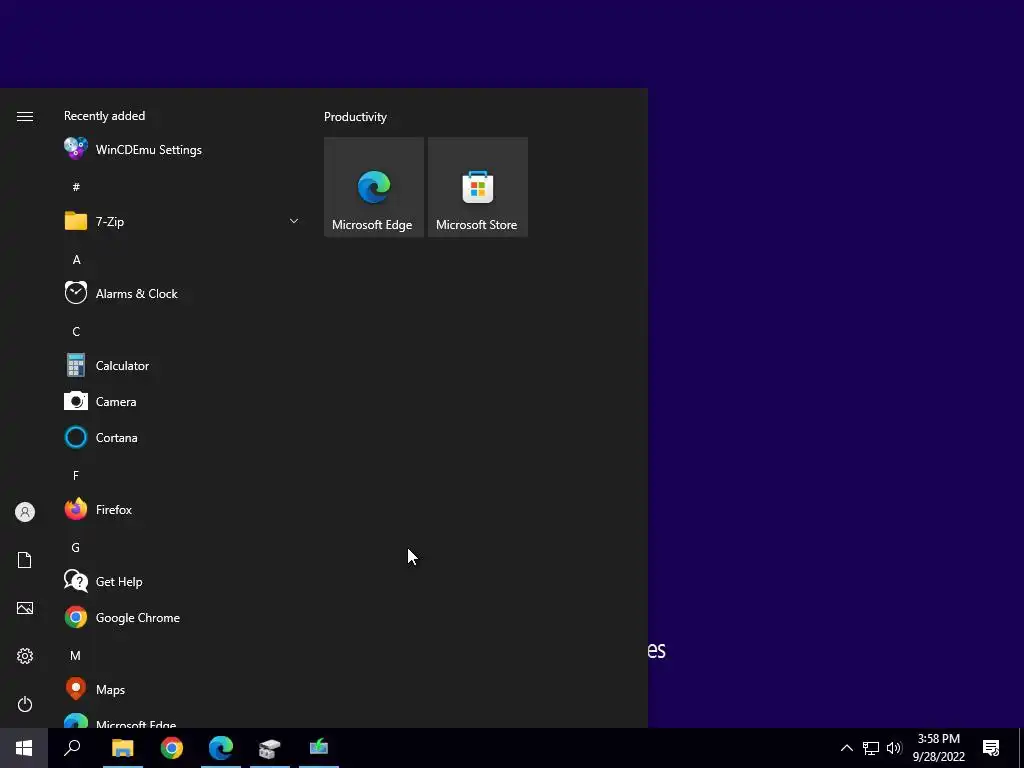Launch Chrome from the taskbar
This screenshot has height=768, width=1024.
click(172, 748)
